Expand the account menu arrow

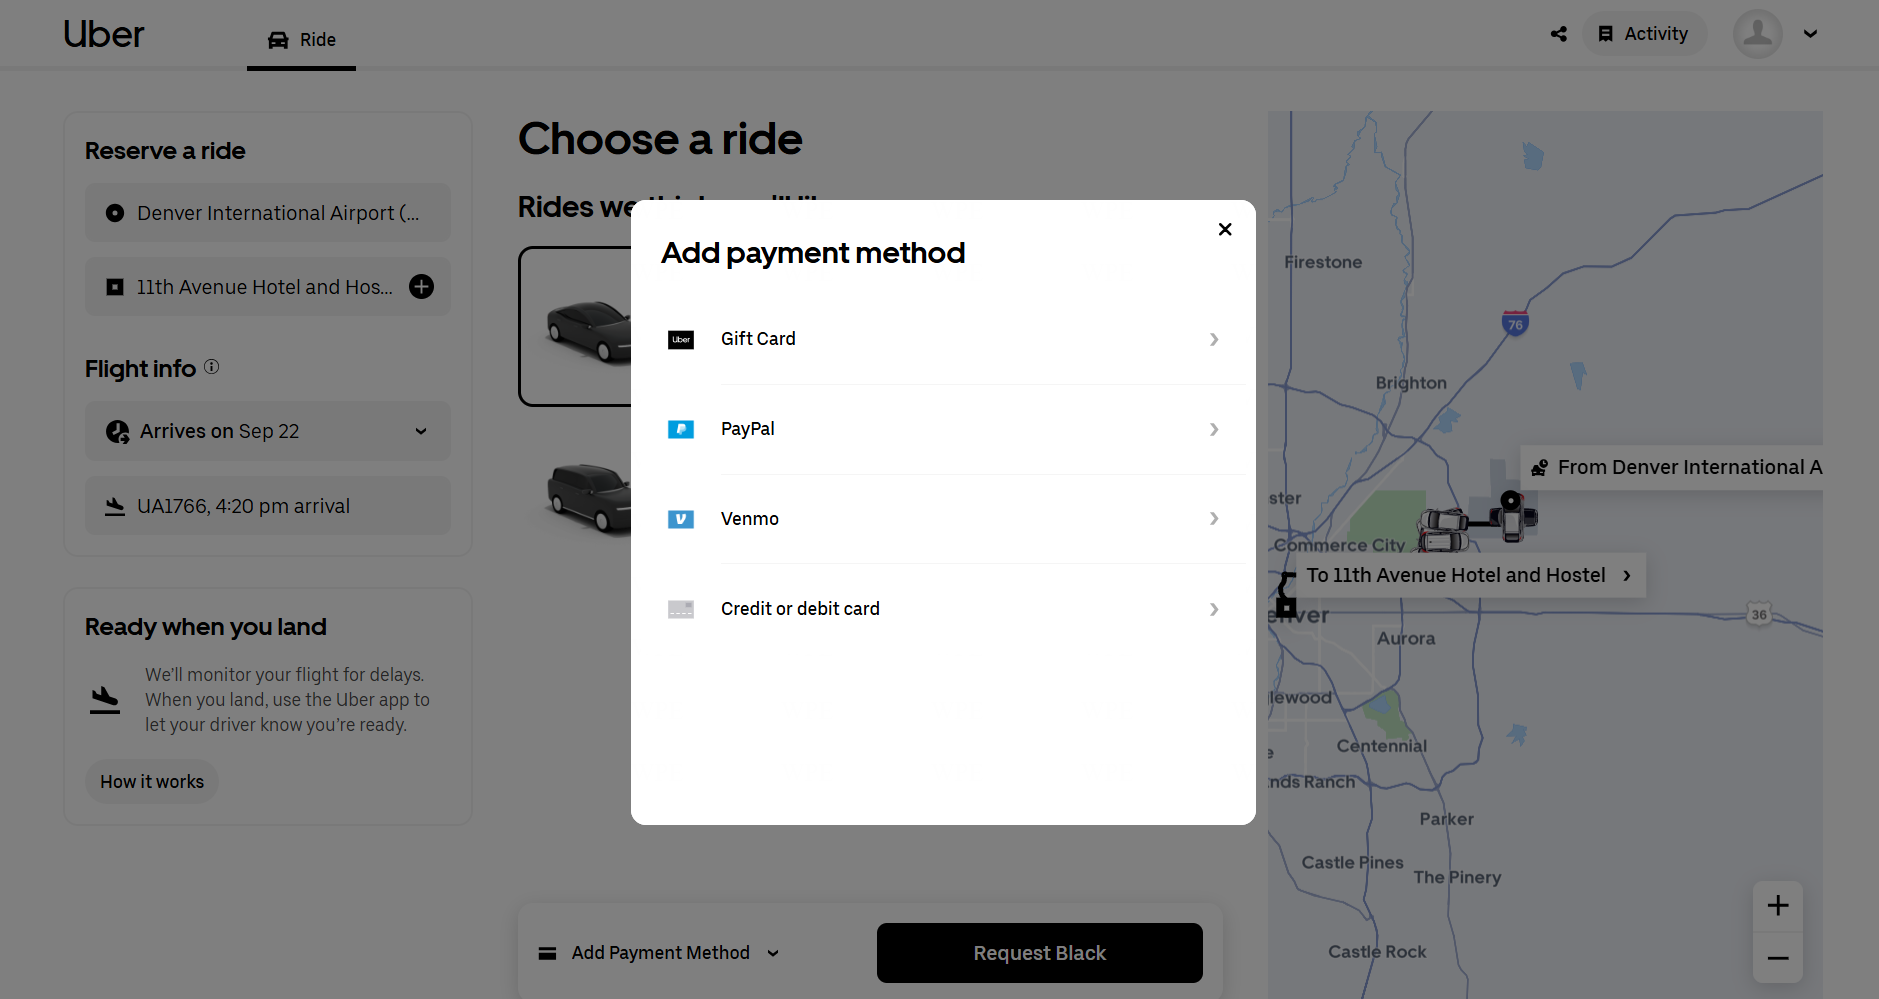pyautogui.click(x=1810, y=34)
